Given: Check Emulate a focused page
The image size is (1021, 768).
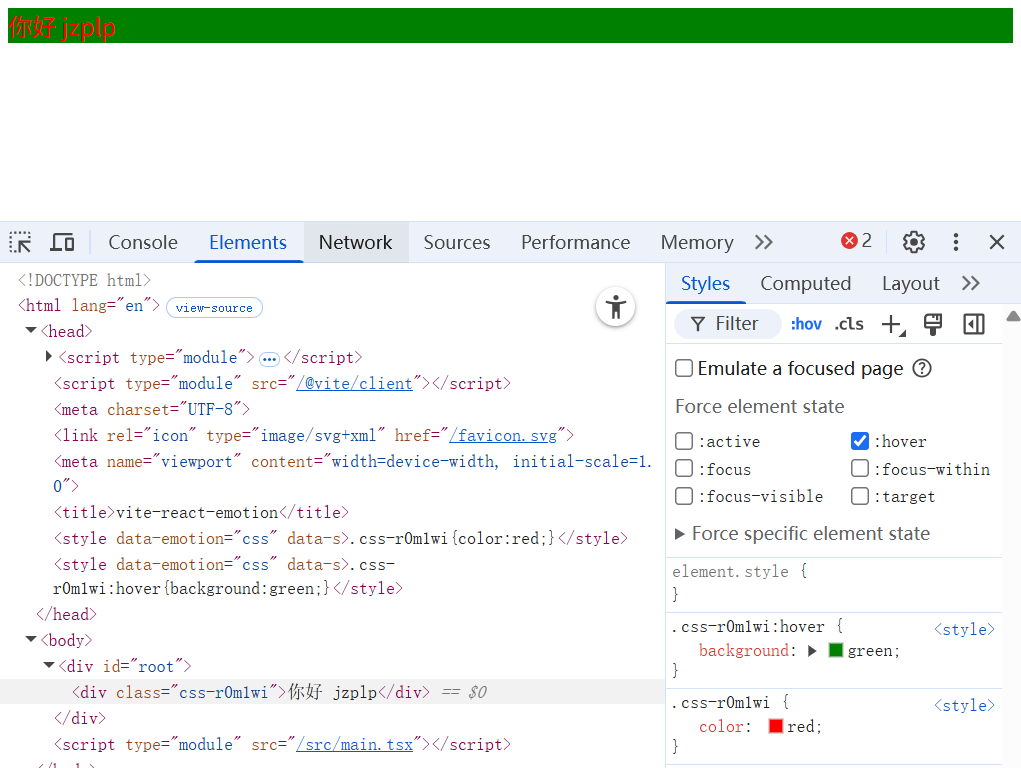Looking at the screenshot, I should tap(684, 368).
